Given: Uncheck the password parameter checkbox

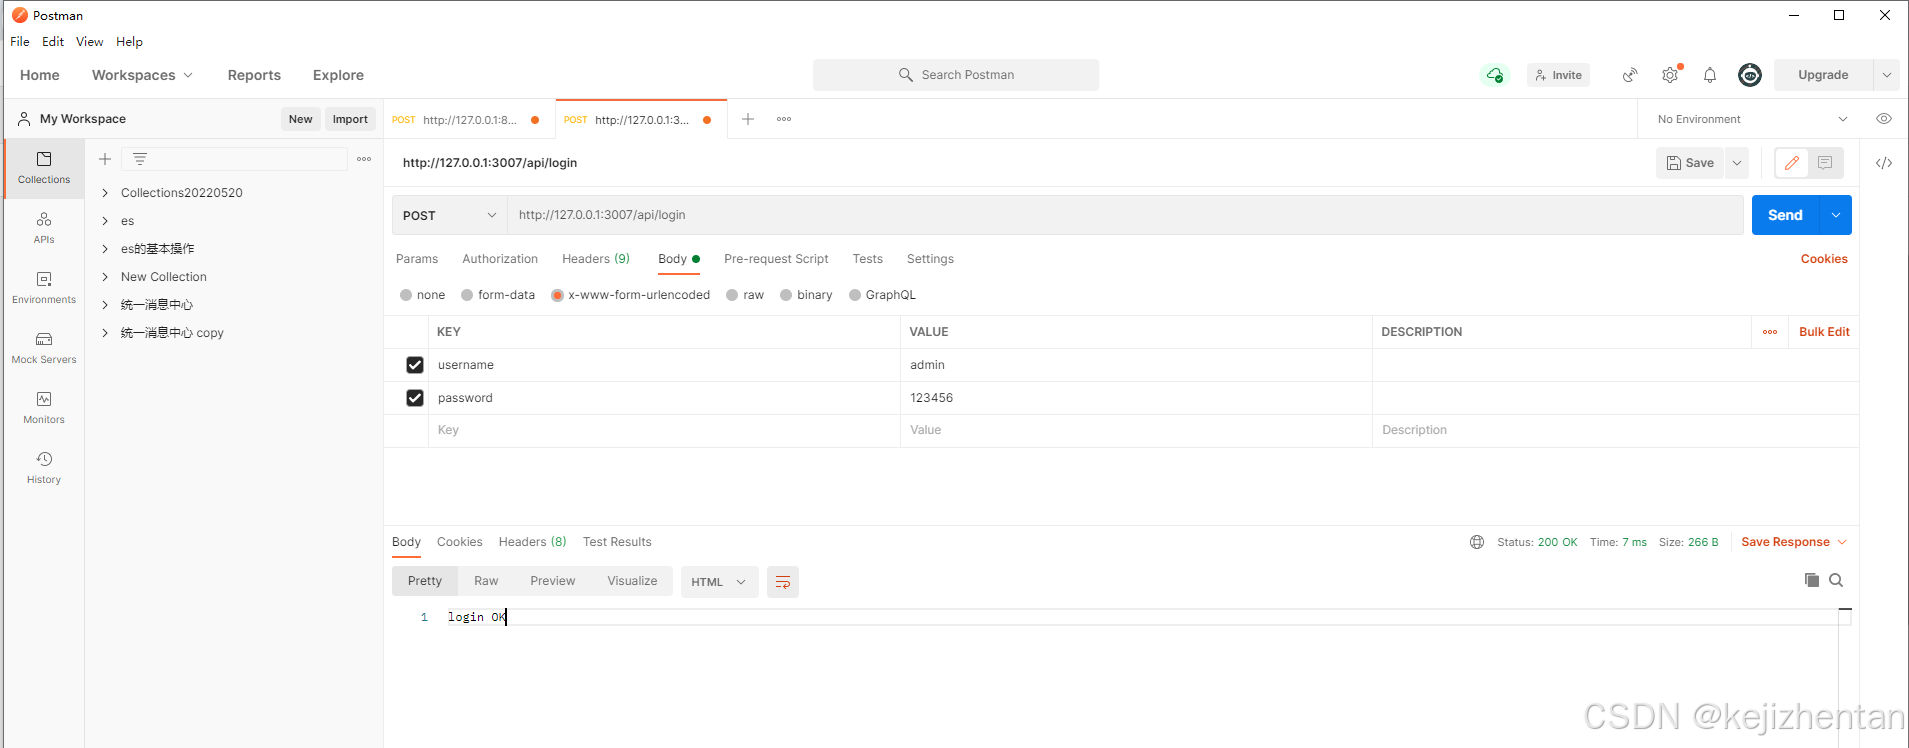Looking at the screenshot, I should tap(415, 398).
